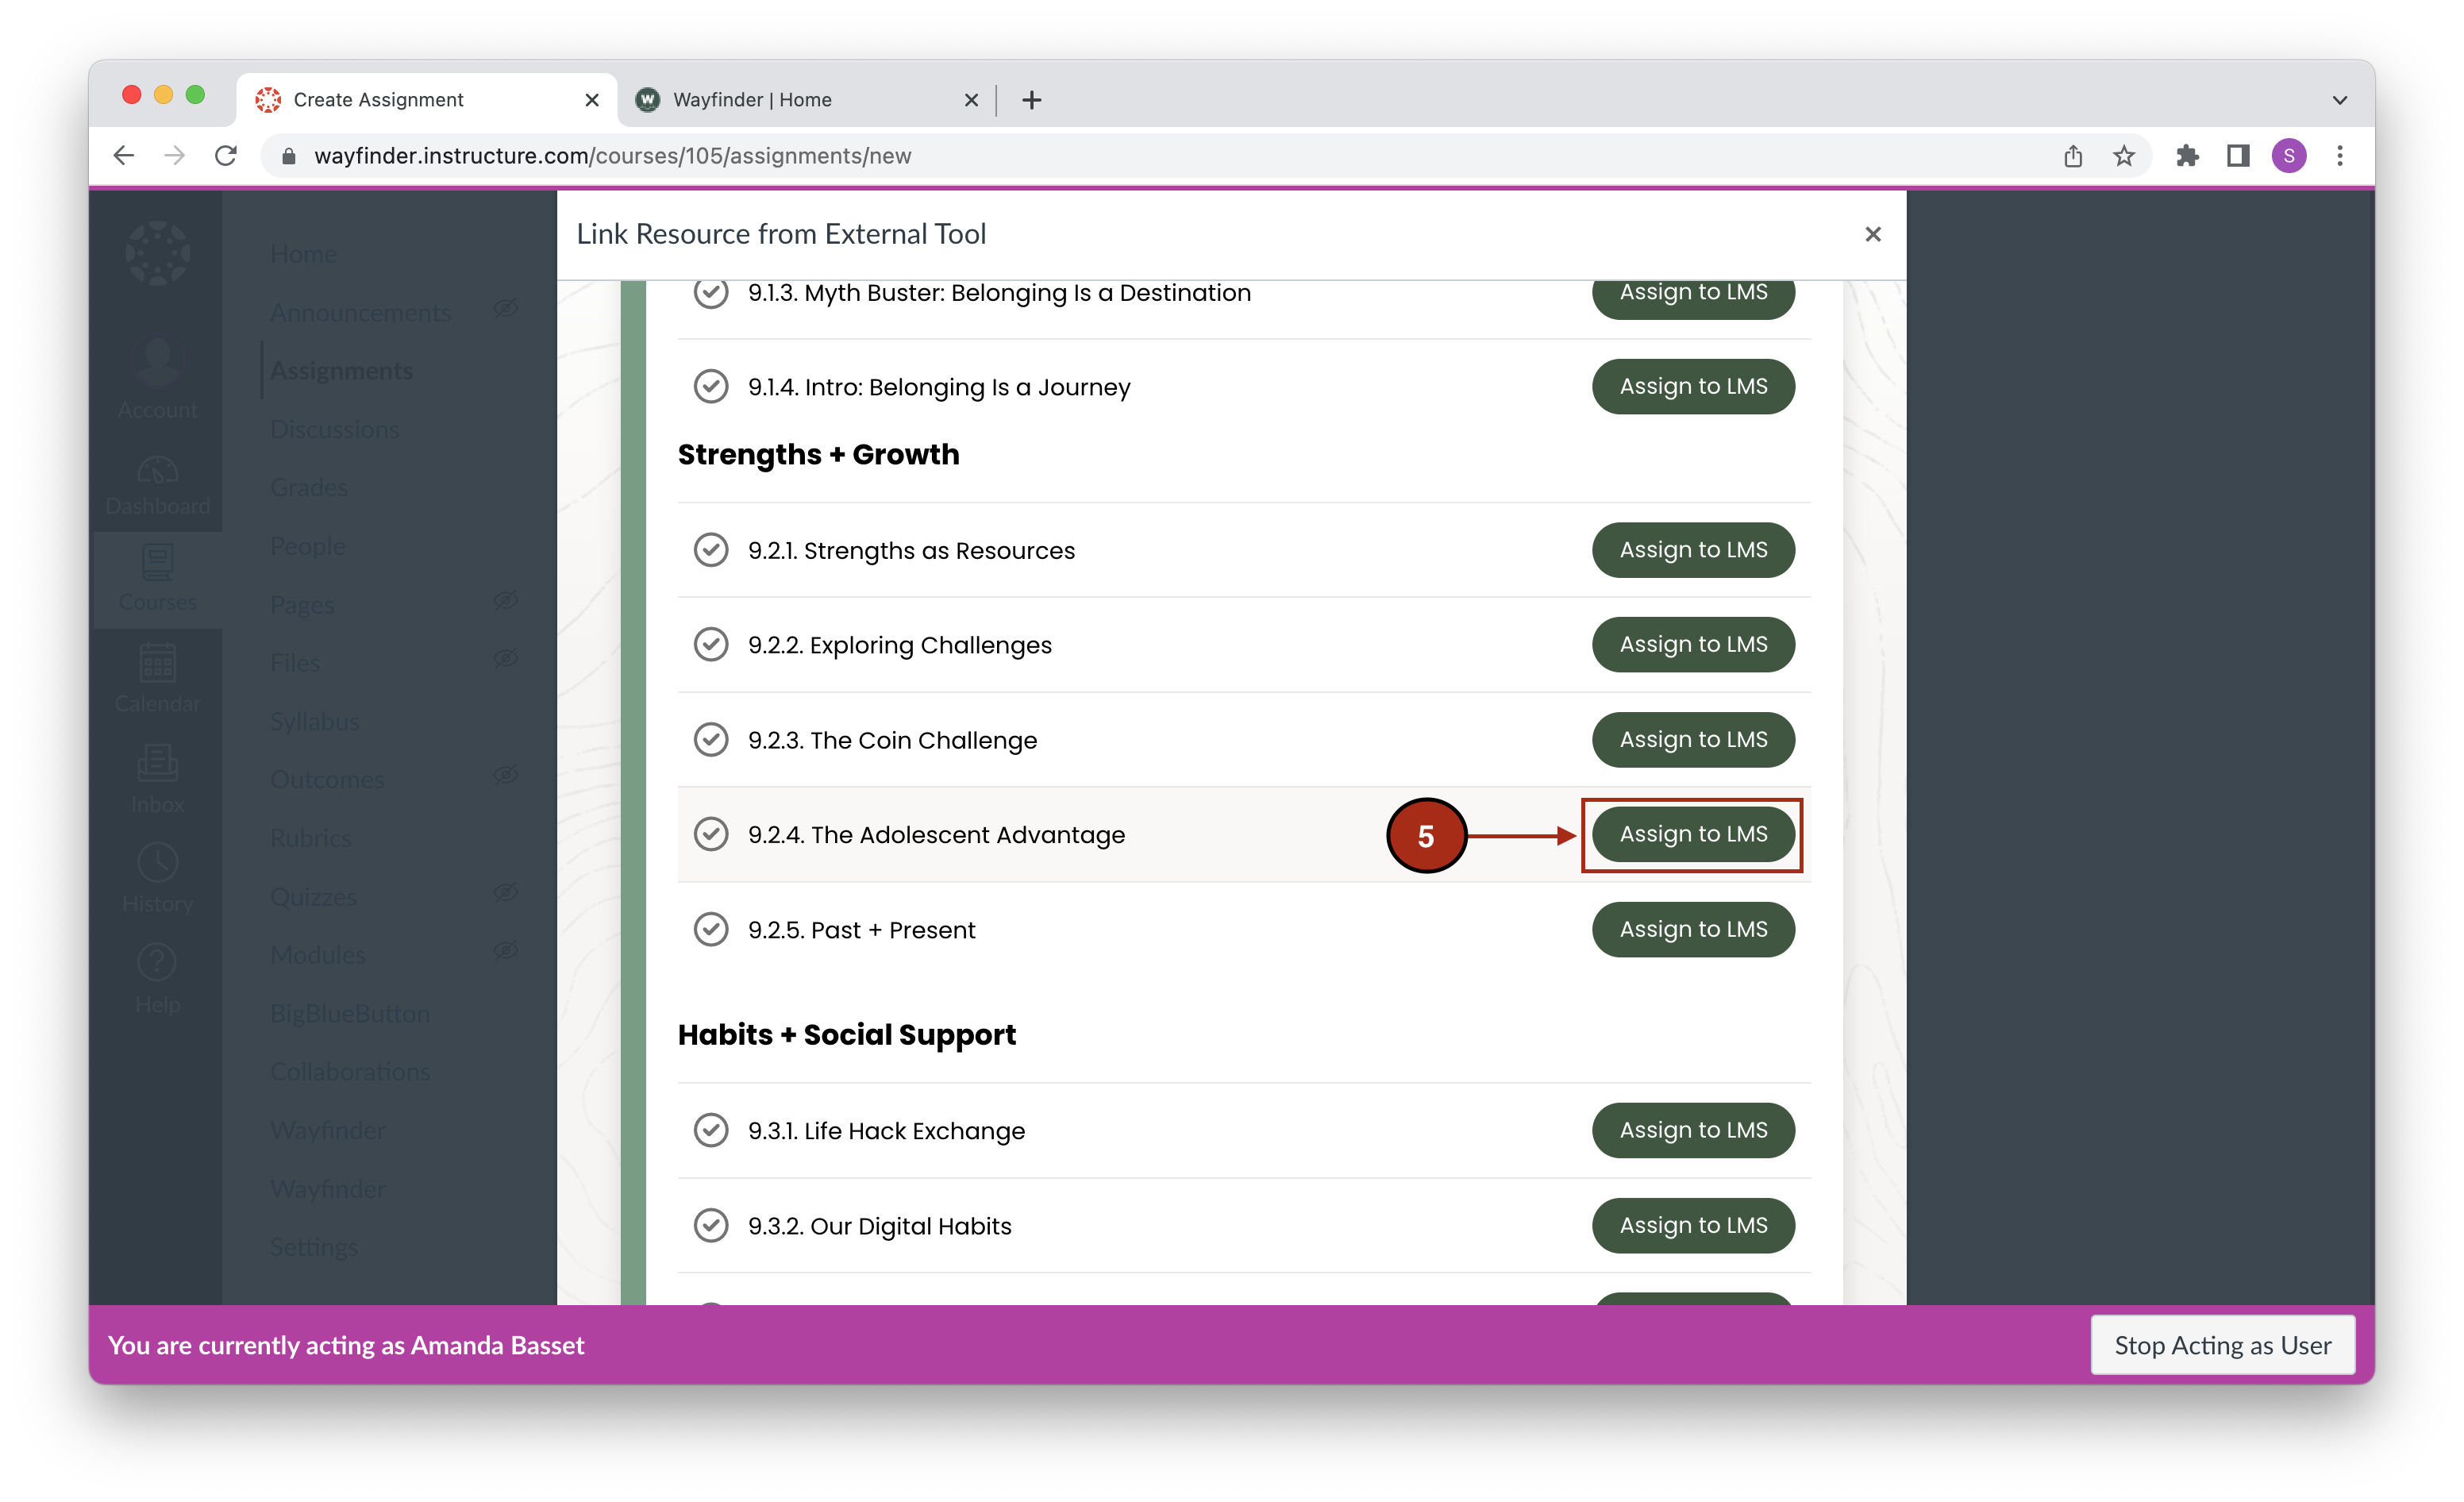This screenshot has width=2464, height=1502.
Task: Toggle visibility eye next to Pages
Action: (x=506, y=601)
